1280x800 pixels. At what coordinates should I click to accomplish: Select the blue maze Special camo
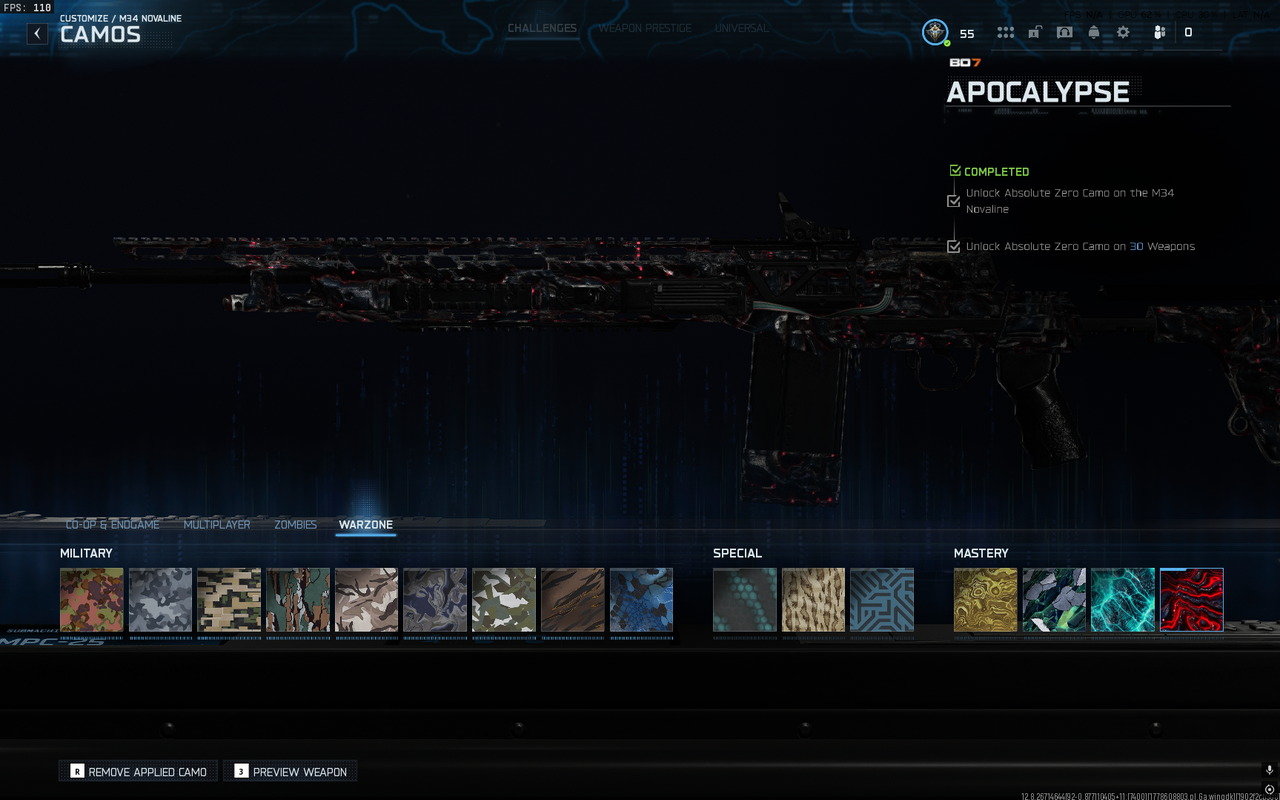click(x=882, y=600)
